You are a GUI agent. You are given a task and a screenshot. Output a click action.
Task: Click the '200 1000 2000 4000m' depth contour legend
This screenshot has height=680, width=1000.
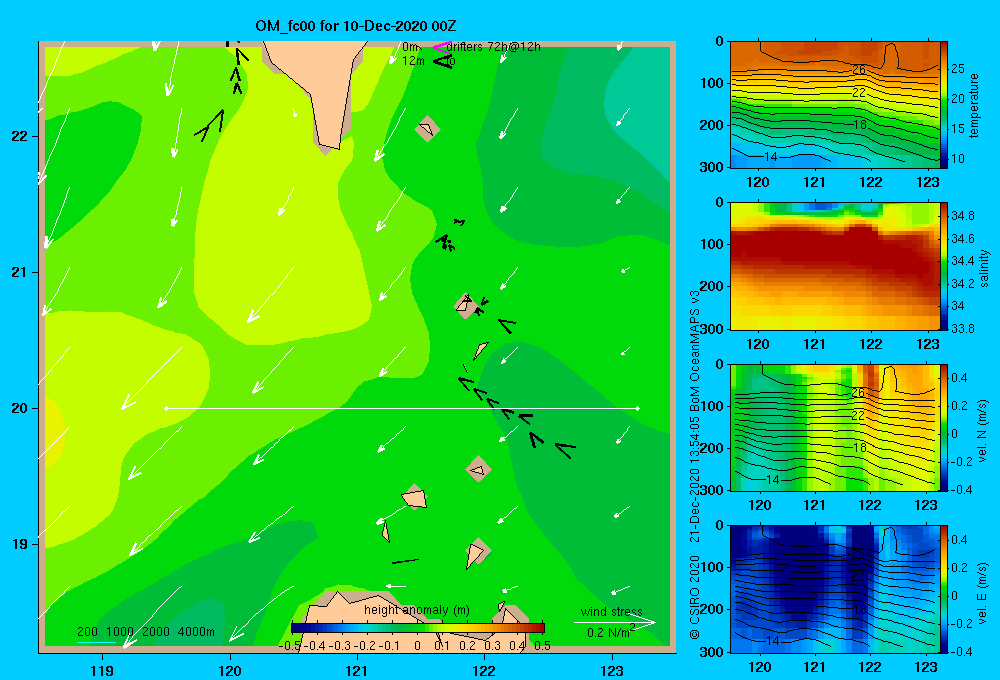[145, 632]
